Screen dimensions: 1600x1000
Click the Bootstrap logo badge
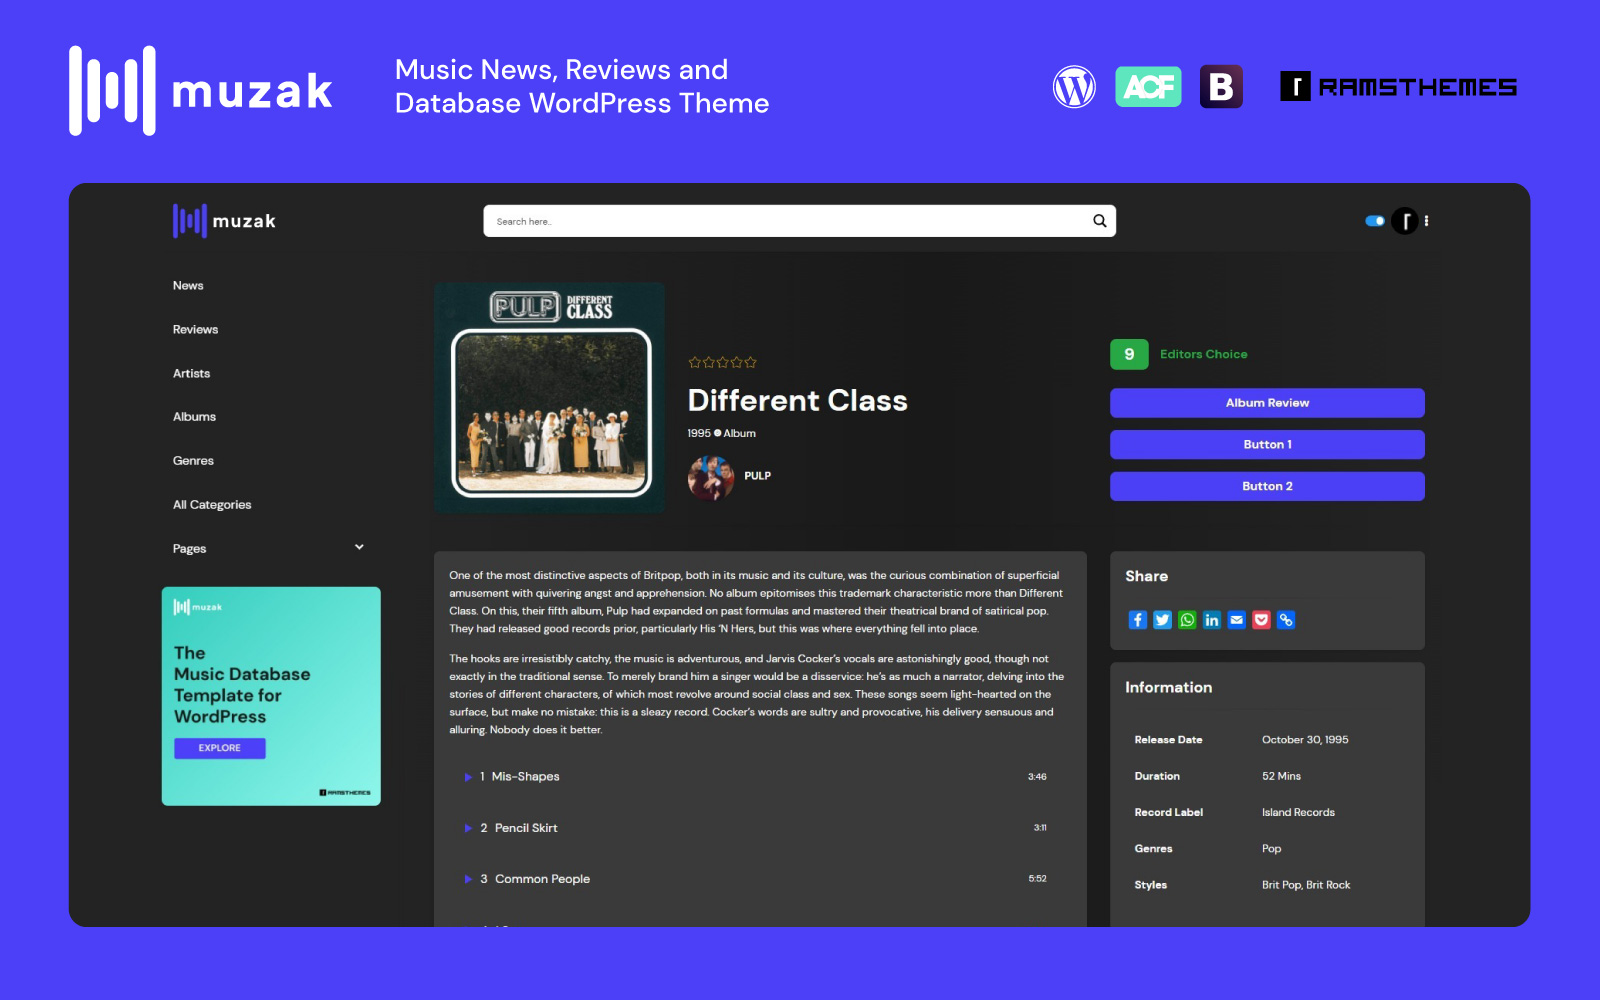click(x=1221, y=87)
